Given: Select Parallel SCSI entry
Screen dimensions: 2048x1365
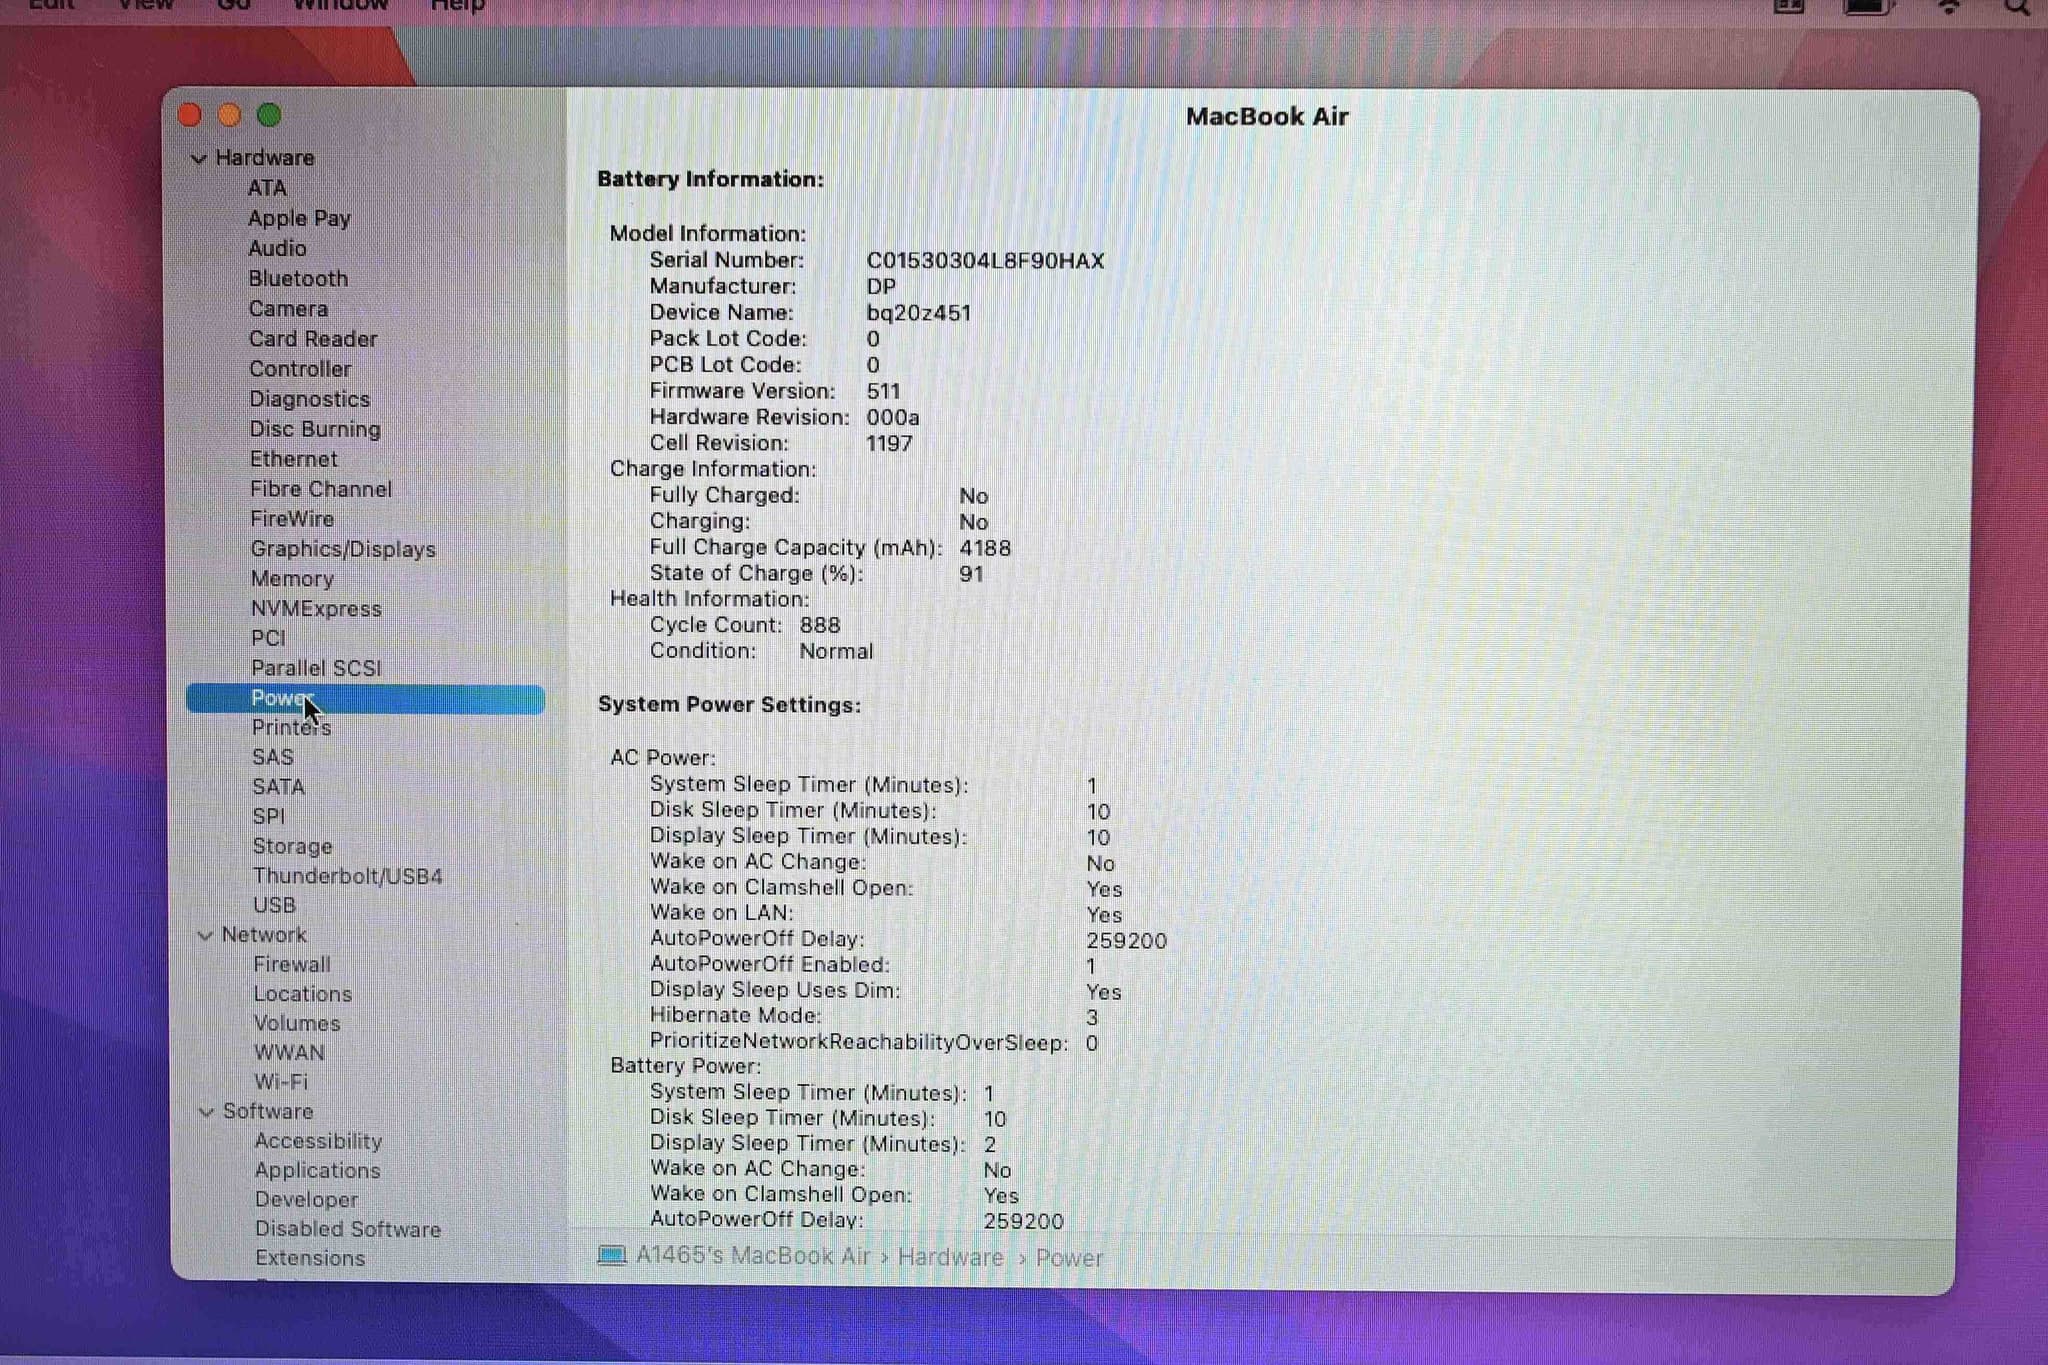Looking at the screenshot, I should tap(316, 667).
